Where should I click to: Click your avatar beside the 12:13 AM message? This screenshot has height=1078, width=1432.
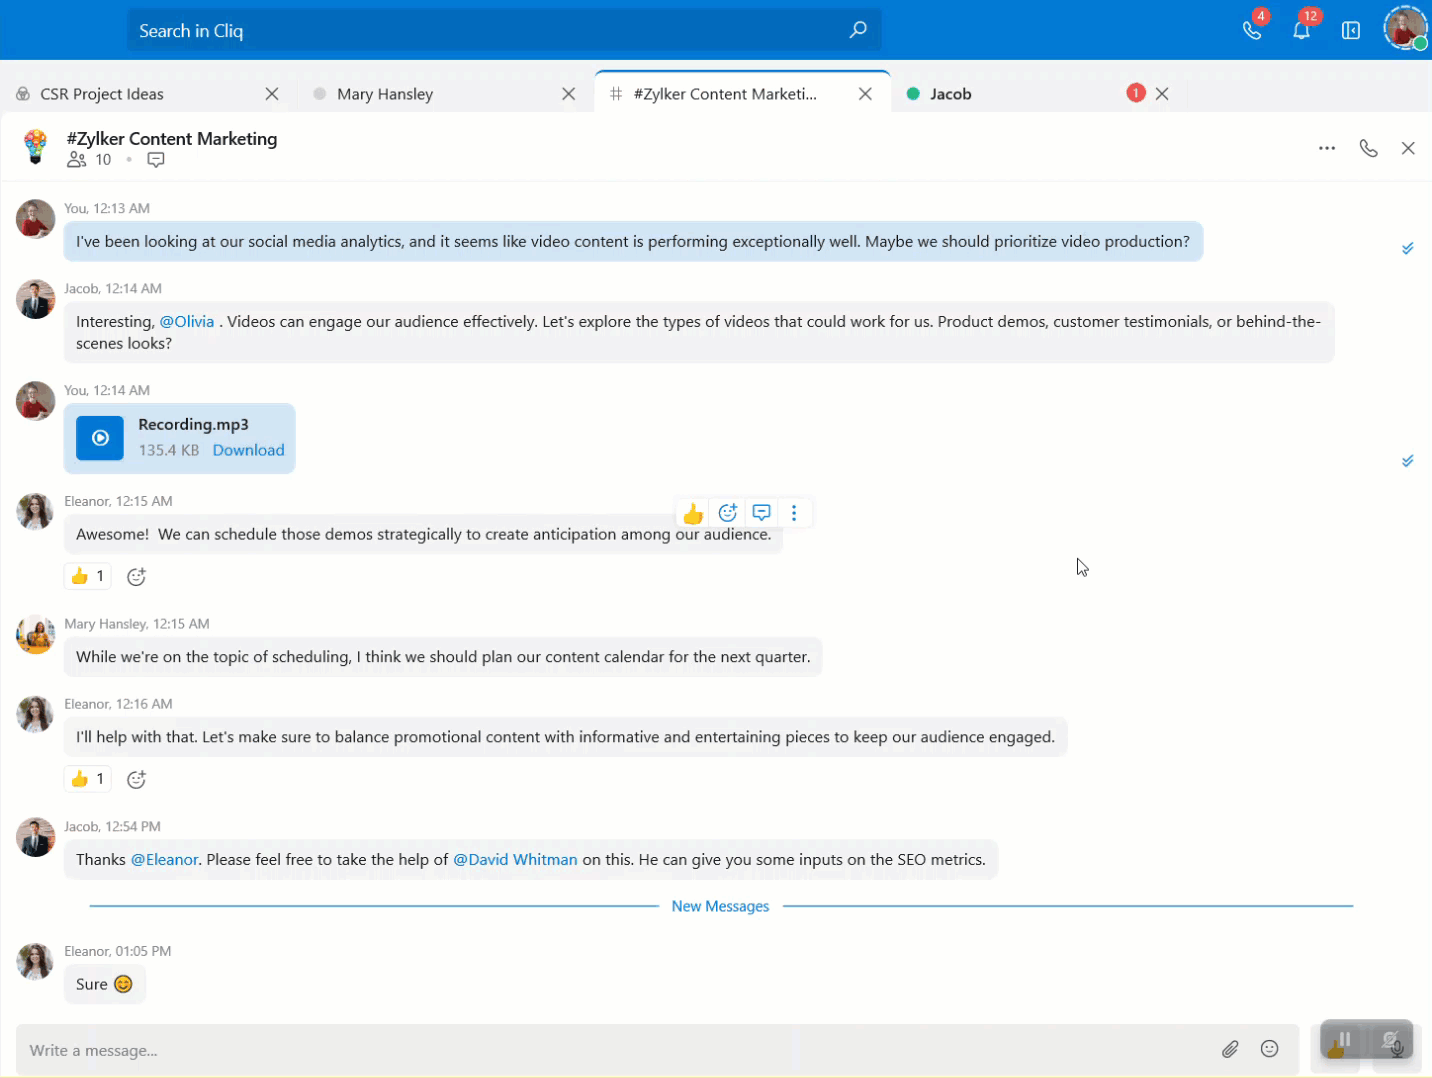pyautogui.click(x=35, y=219)
